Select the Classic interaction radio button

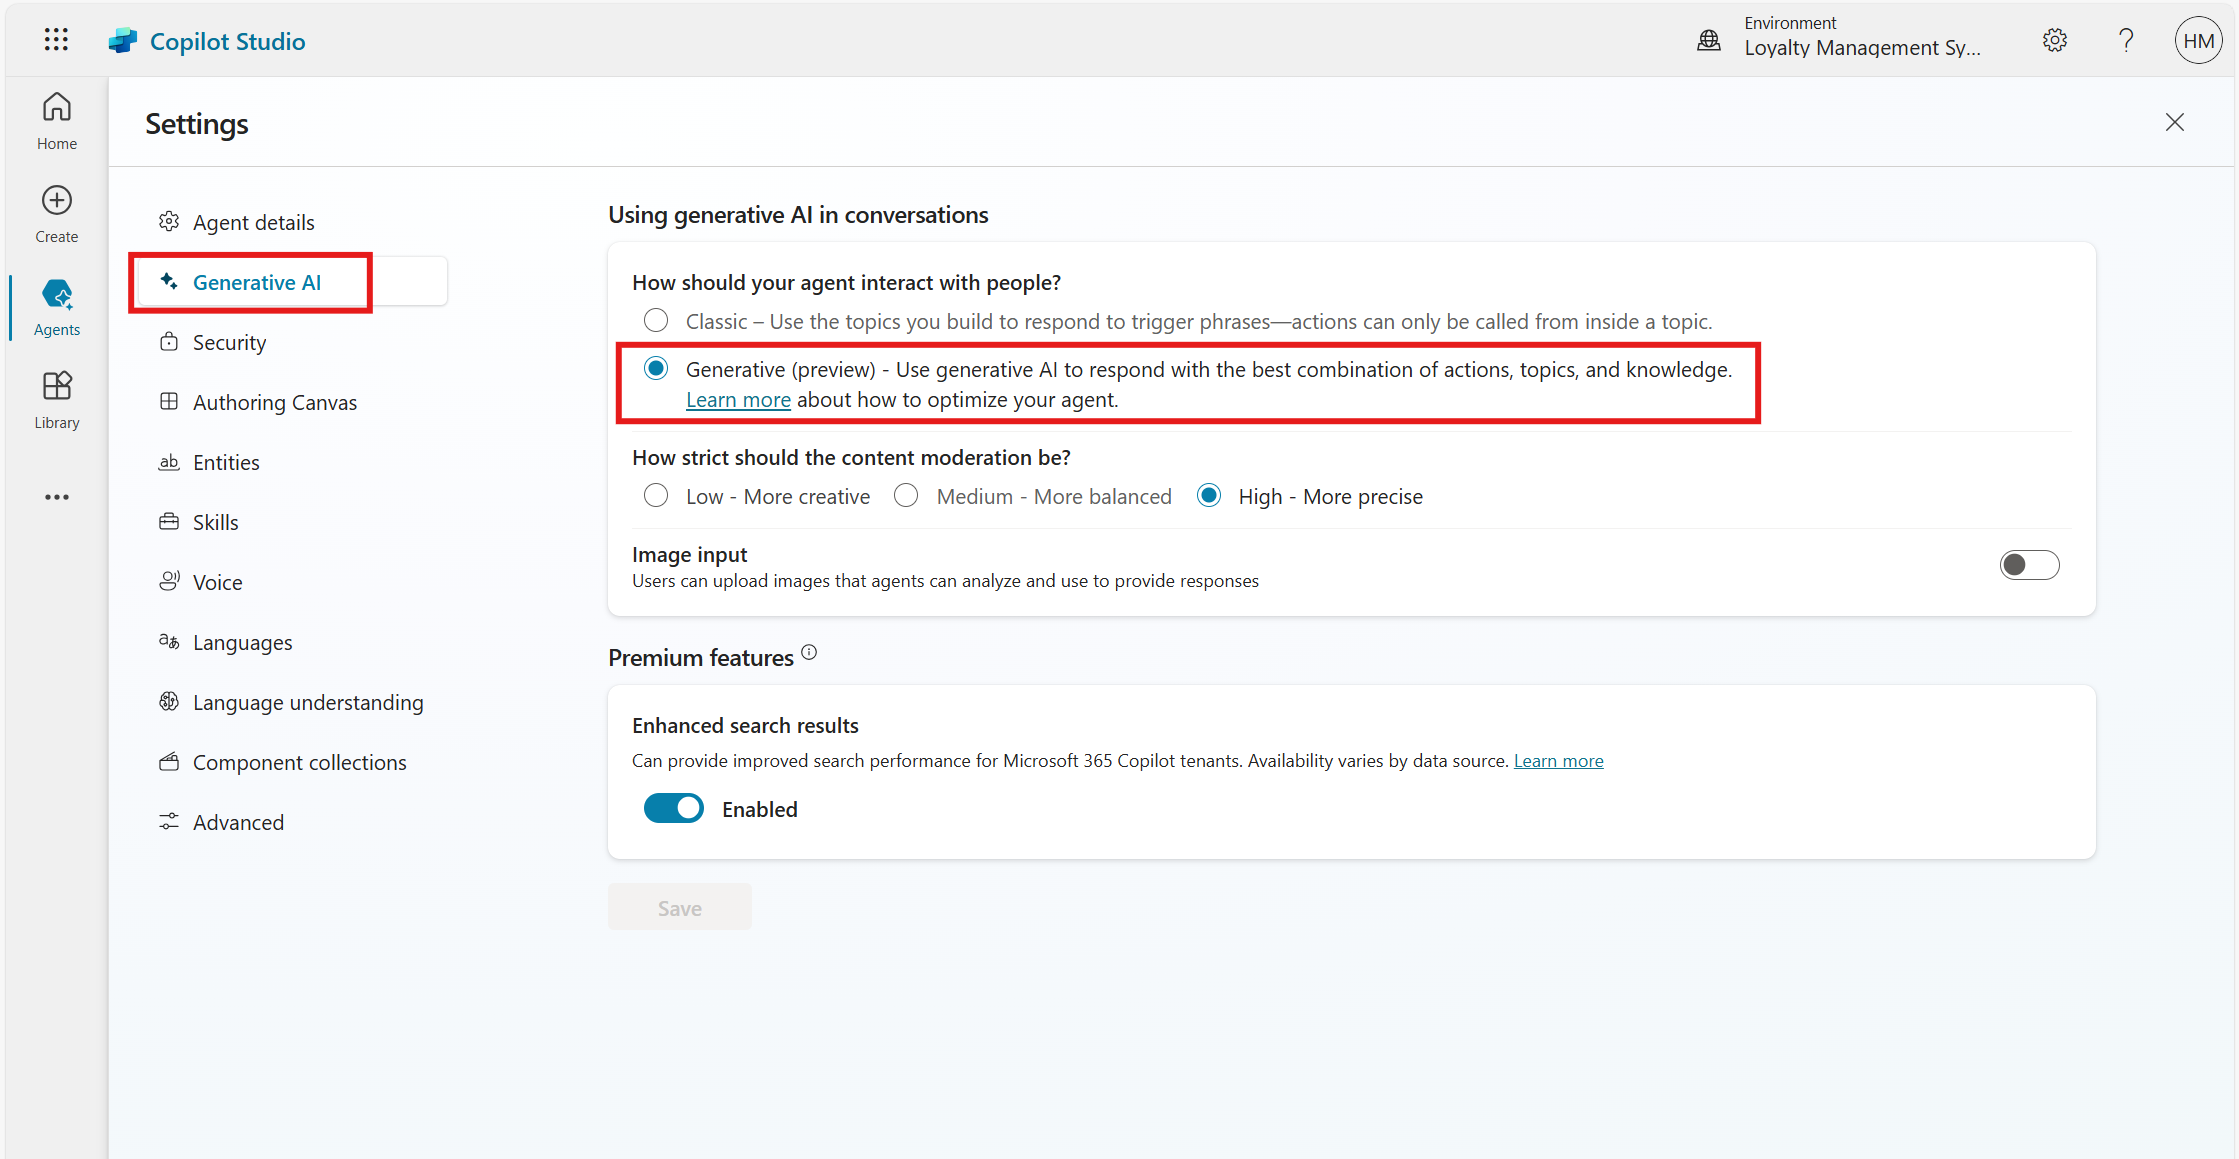pos(656,321)
